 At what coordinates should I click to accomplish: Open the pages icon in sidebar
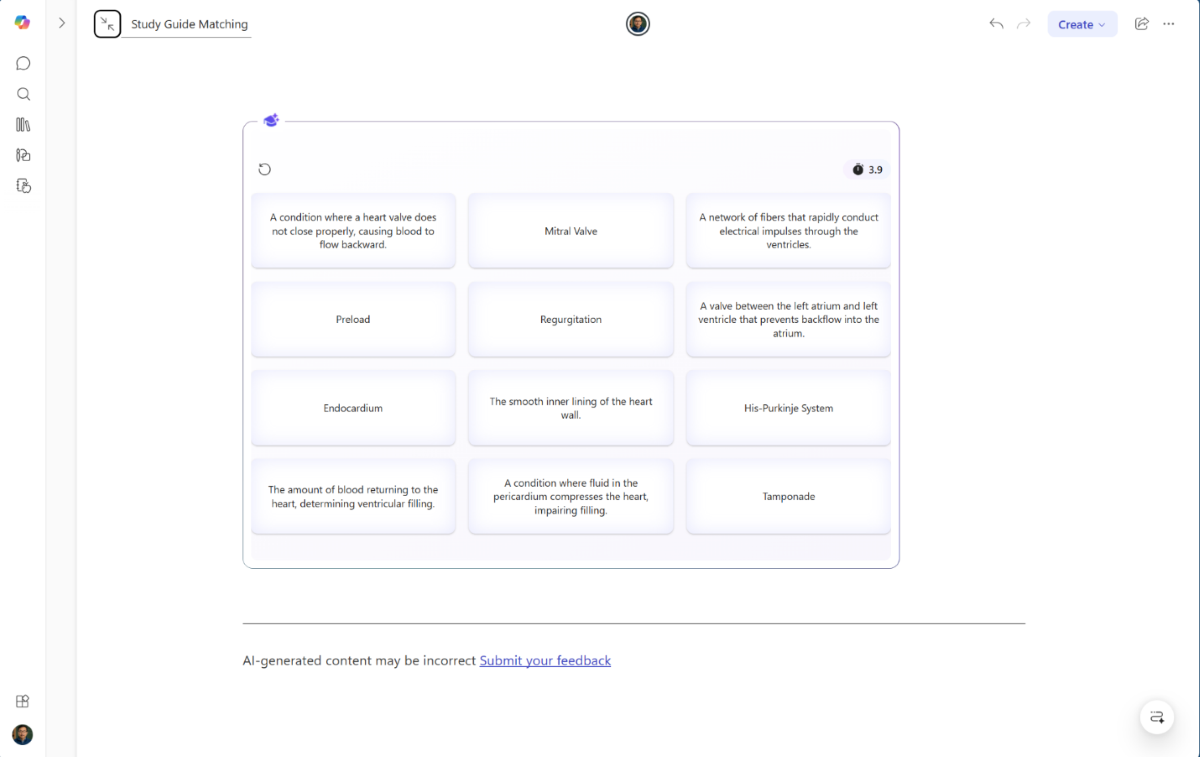click(x=23, y=185)
